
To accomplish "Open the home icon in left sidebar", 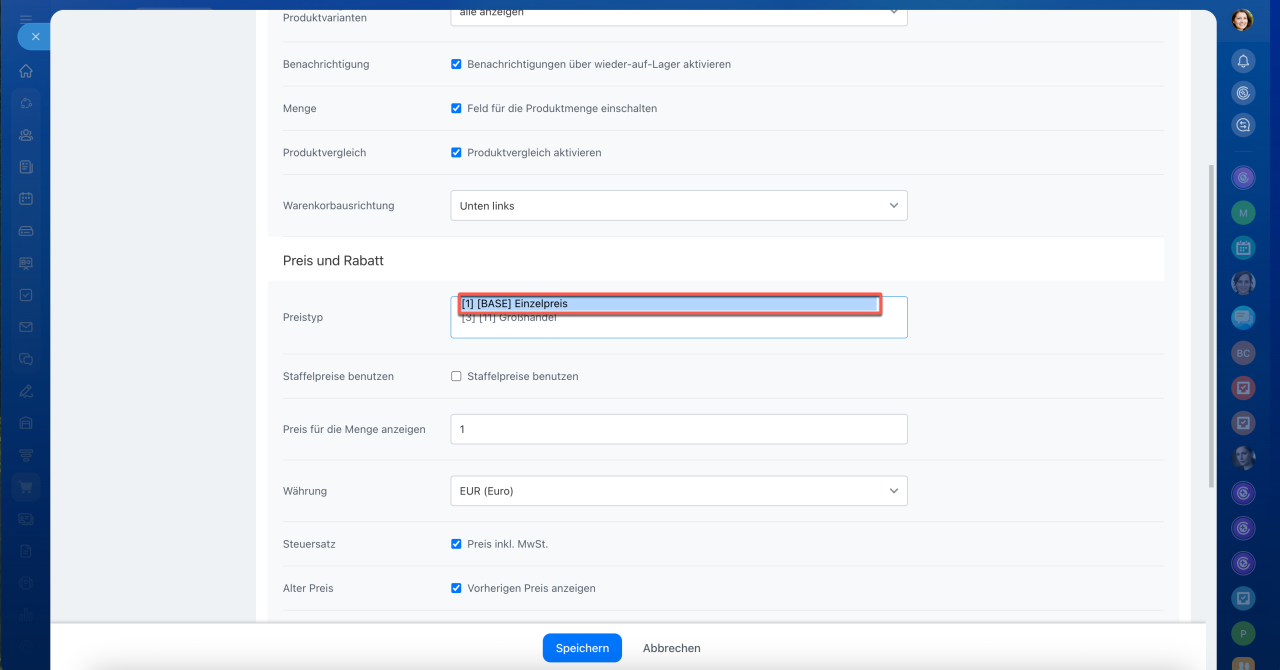I will pyautogui.click(x=26, y=71).
